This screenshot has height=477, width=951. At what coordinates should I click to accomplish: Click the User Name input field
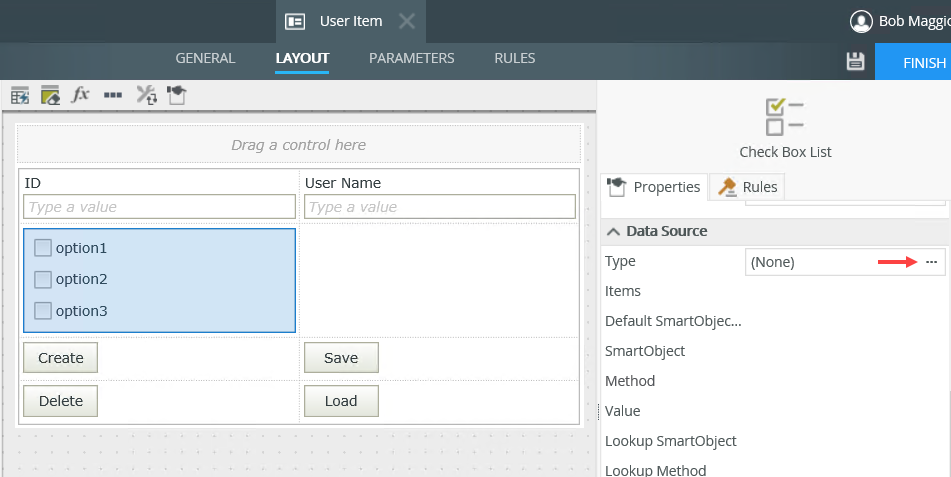click(x=439, y=207)
